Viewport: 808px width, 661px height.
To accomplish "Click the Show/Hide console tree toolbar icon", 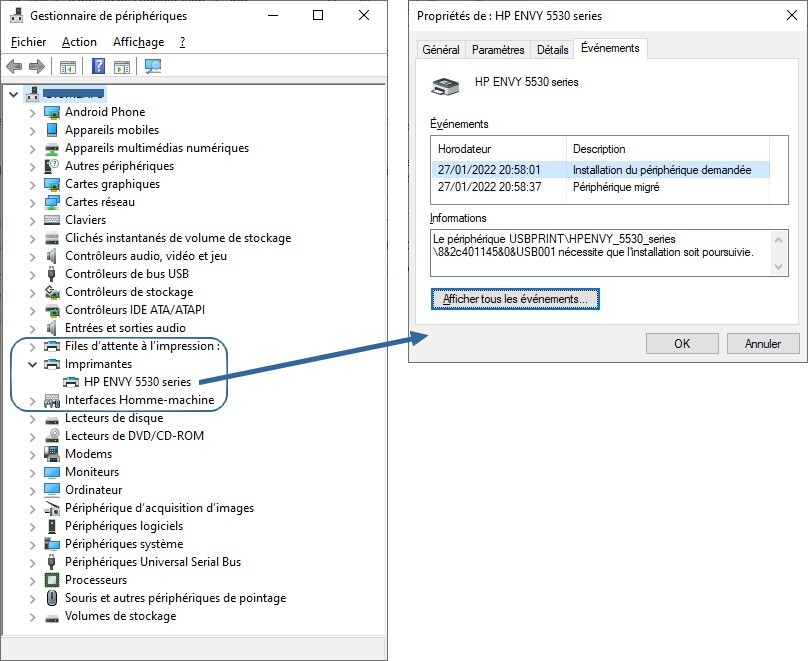I will (68, 66).
